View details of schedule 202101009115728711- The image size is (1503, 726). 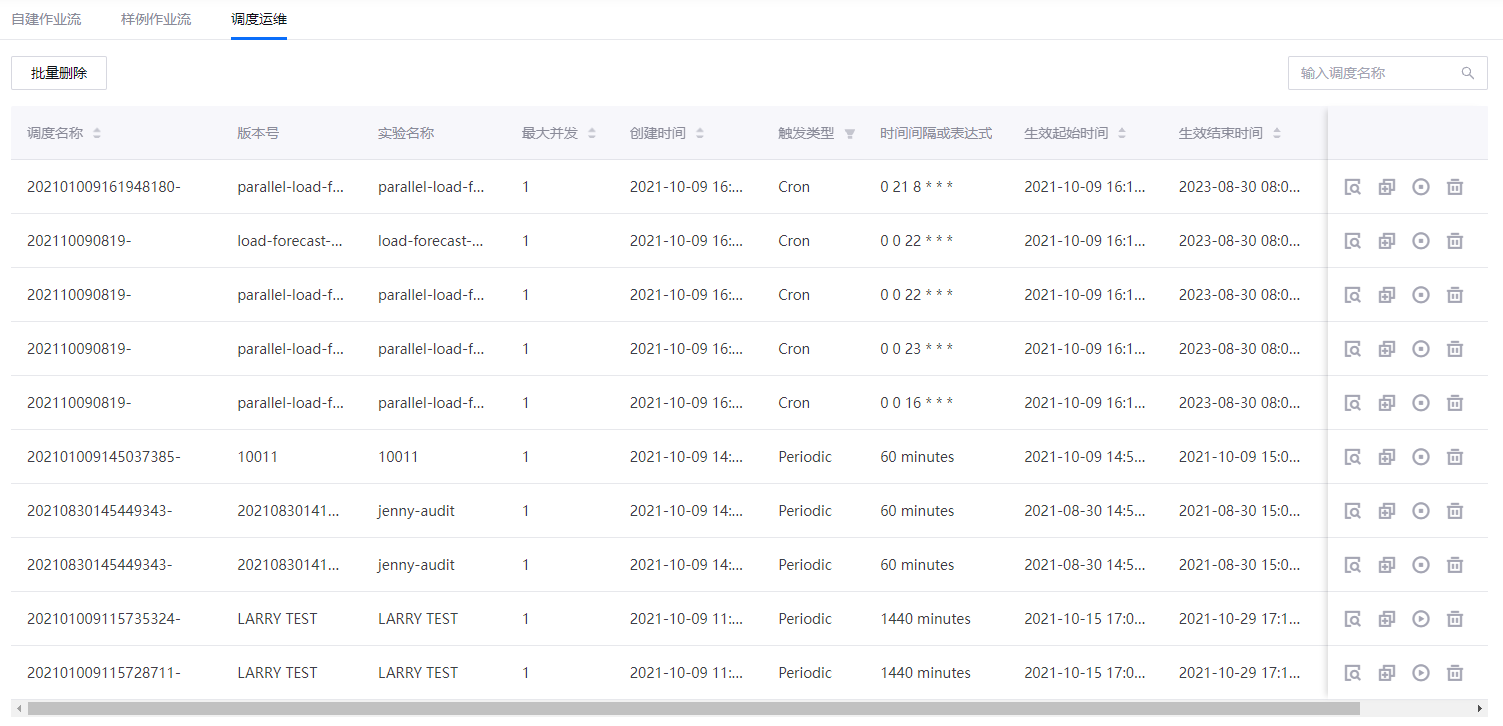click(1352, 673)
